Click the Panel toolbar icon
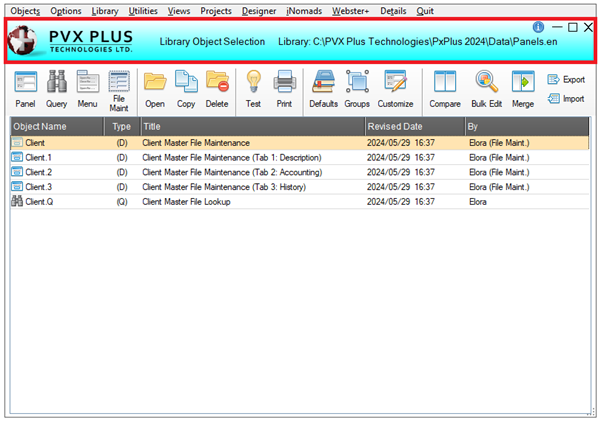This screenshot has width=601, height=422. point(25,88)
